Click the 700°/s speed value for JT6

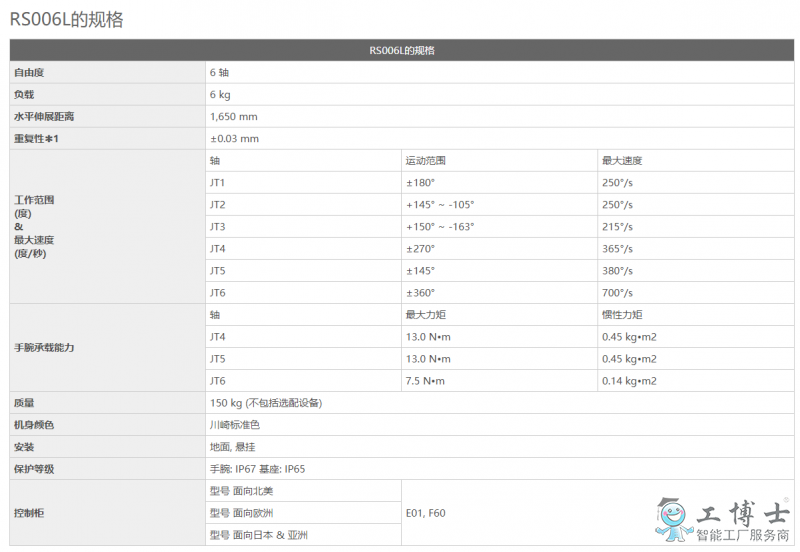(x=617, y=293)
